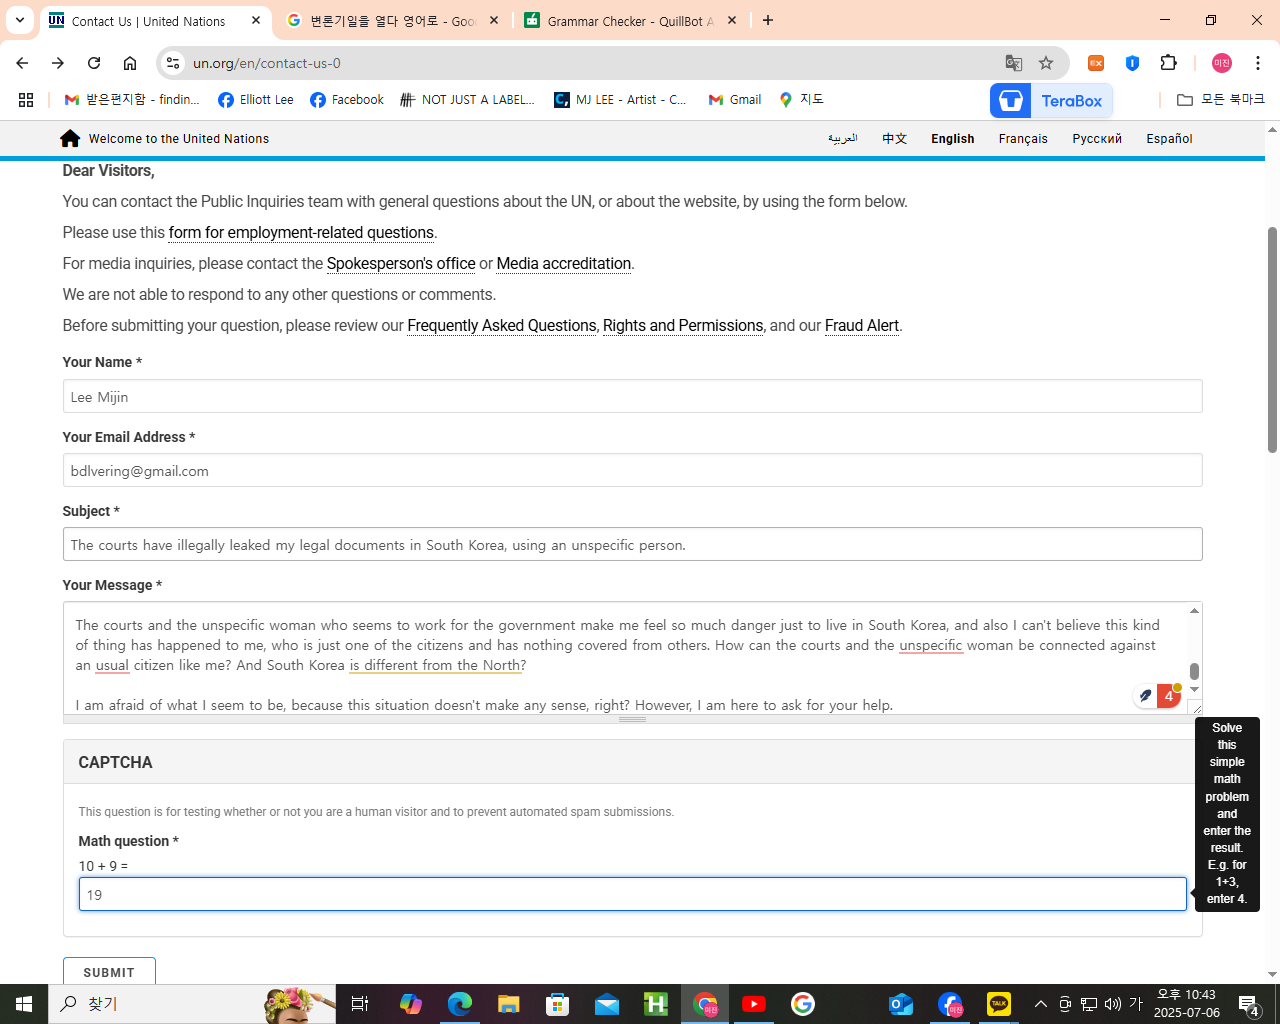The height and width of the screenshot is (1024, 1280).
Task: Bookmark this page with the star icon
Action: 1046,63
